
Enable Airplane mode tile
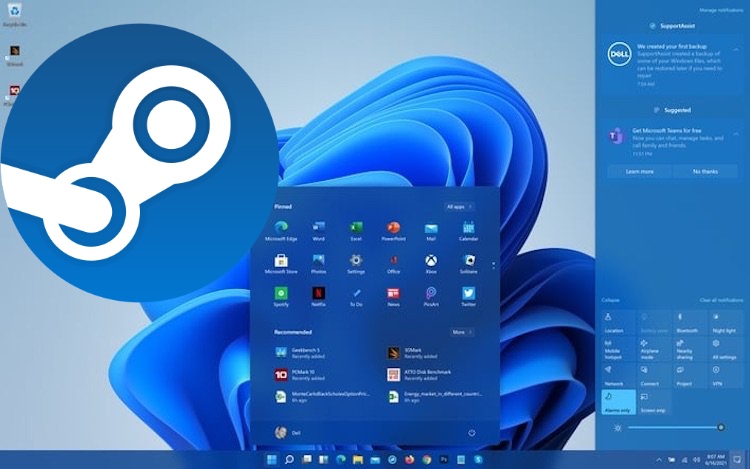click(653, 349)
